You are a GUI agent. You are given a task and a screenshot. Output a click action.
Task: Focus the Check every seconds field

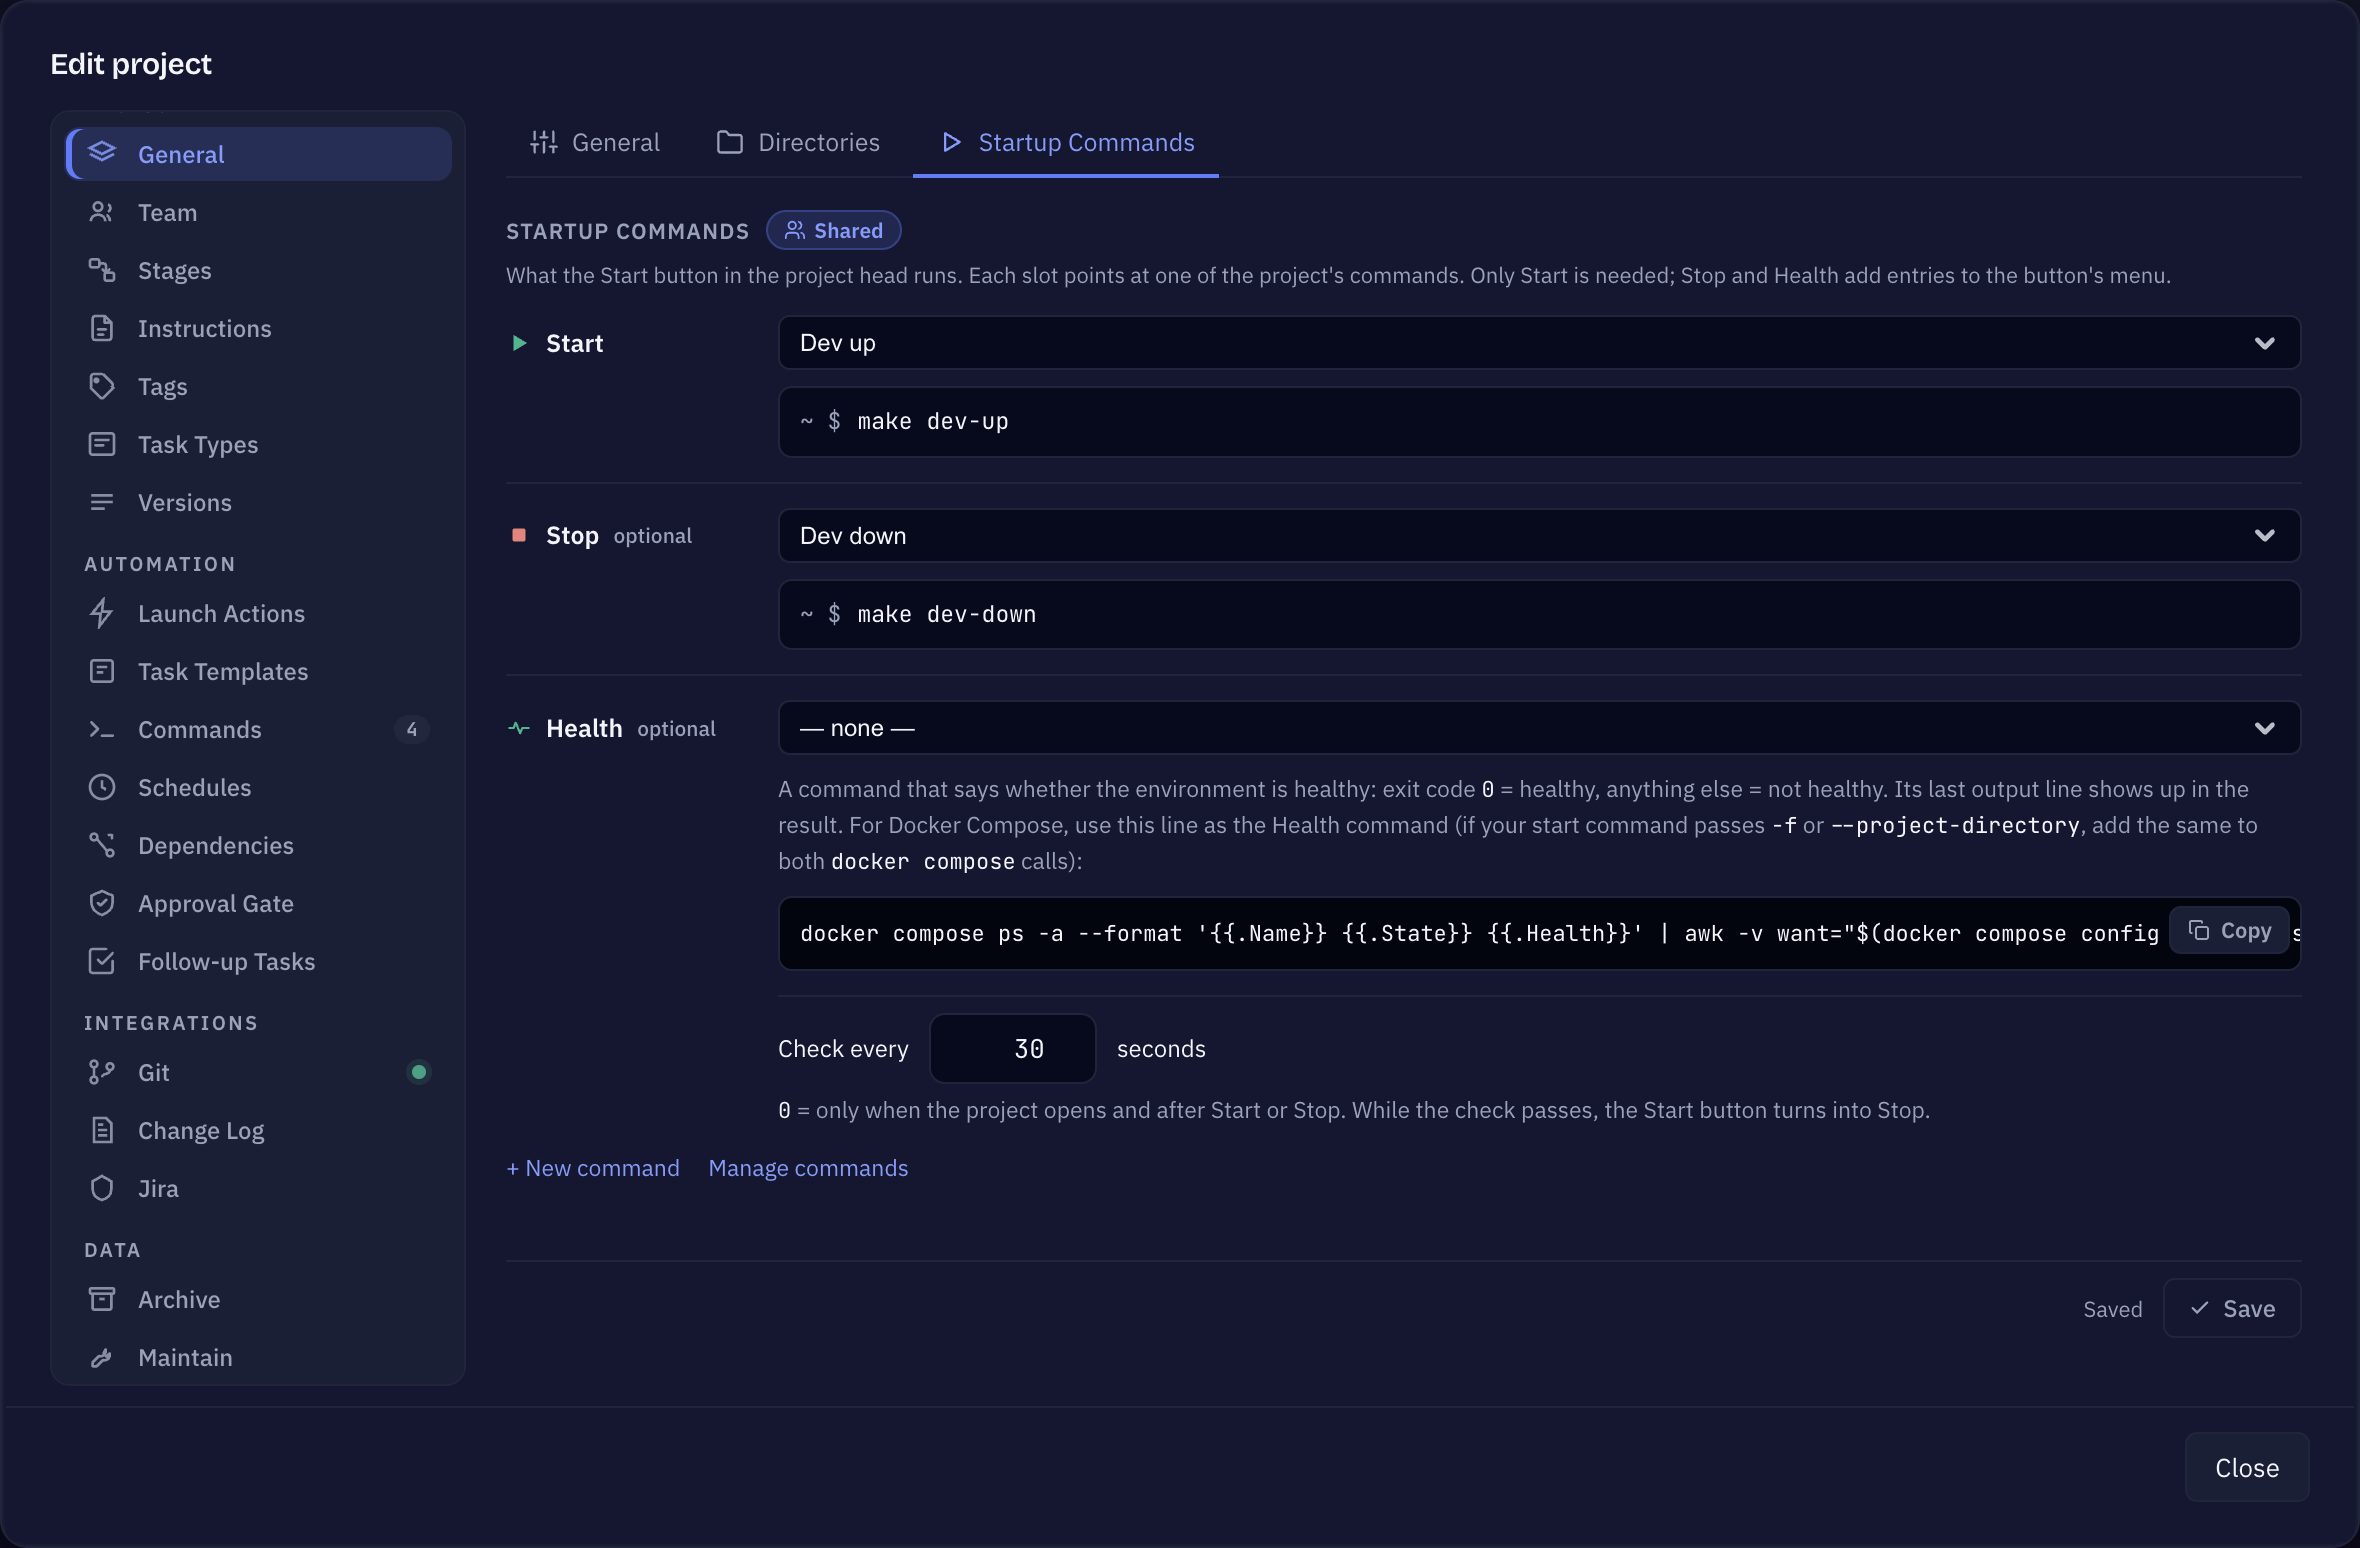pos(1013,1049)
